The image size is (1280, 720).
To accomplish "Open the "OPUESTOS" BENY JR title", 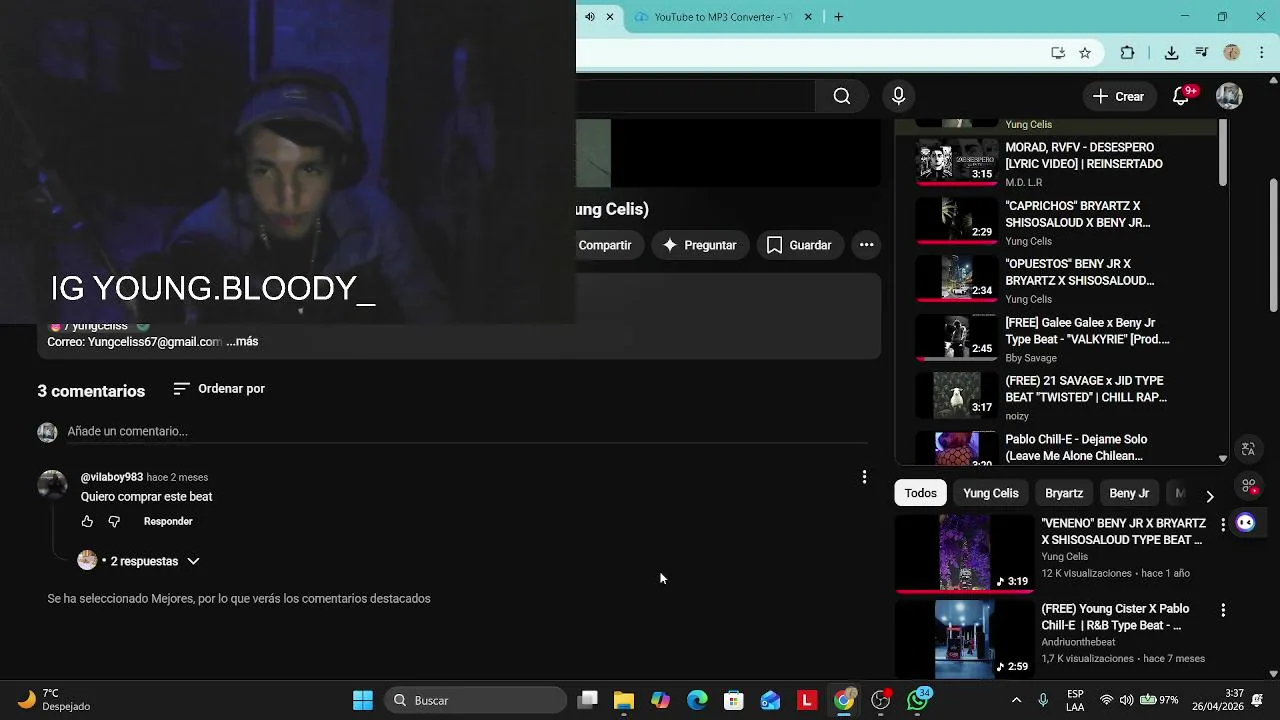I will (1080, 272).
